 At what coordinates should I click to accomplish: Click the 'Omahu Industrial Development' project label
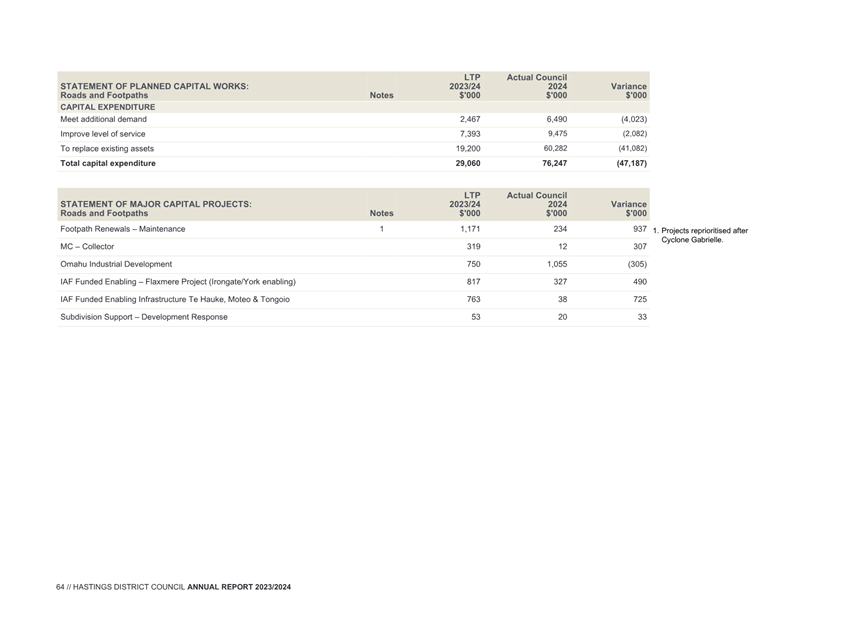pos(116,264)
